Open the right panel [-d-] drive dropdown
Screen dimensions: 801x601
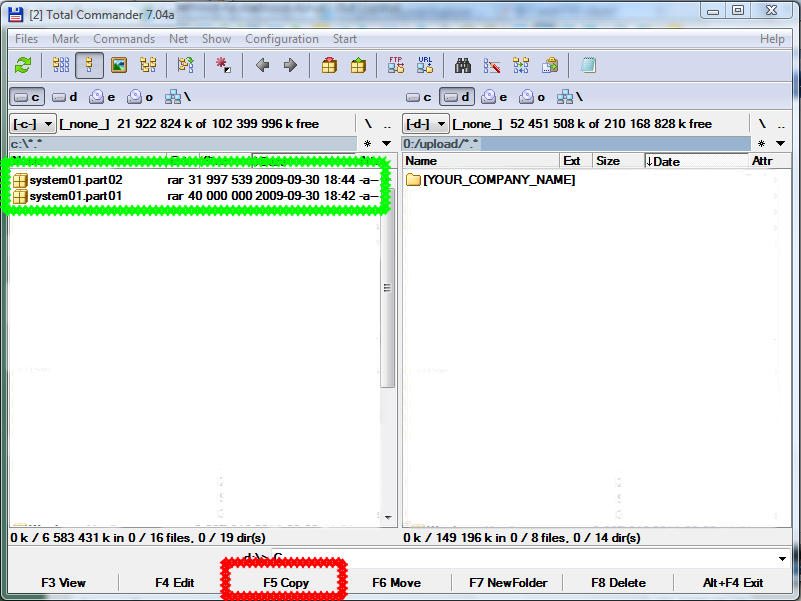tap(425, 124)
